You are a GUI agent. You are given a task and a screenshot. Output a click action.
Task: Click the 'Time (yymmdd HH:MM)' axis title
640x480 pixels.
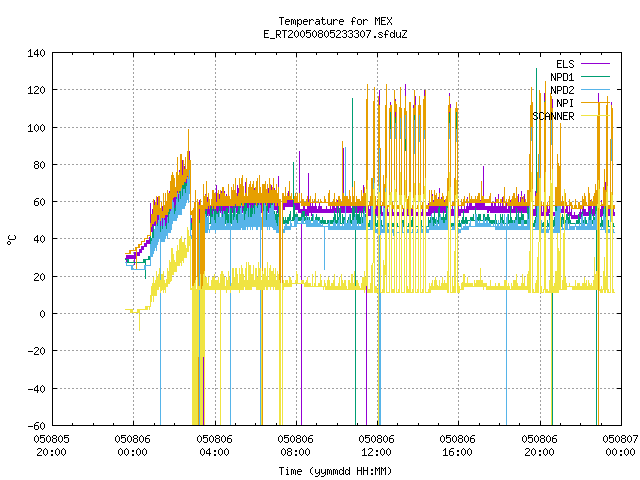click(x=335, y=471)
